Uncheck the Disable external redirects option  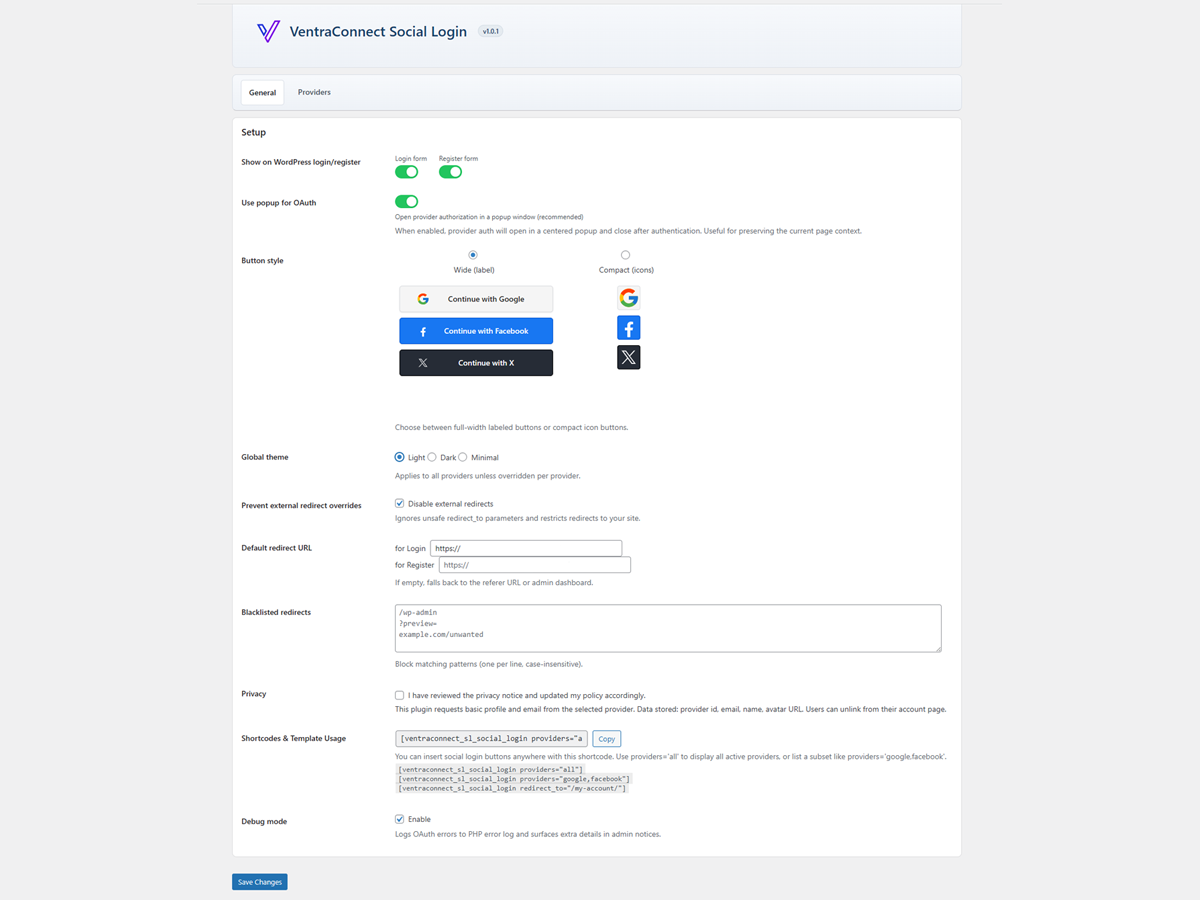[399, 503]
